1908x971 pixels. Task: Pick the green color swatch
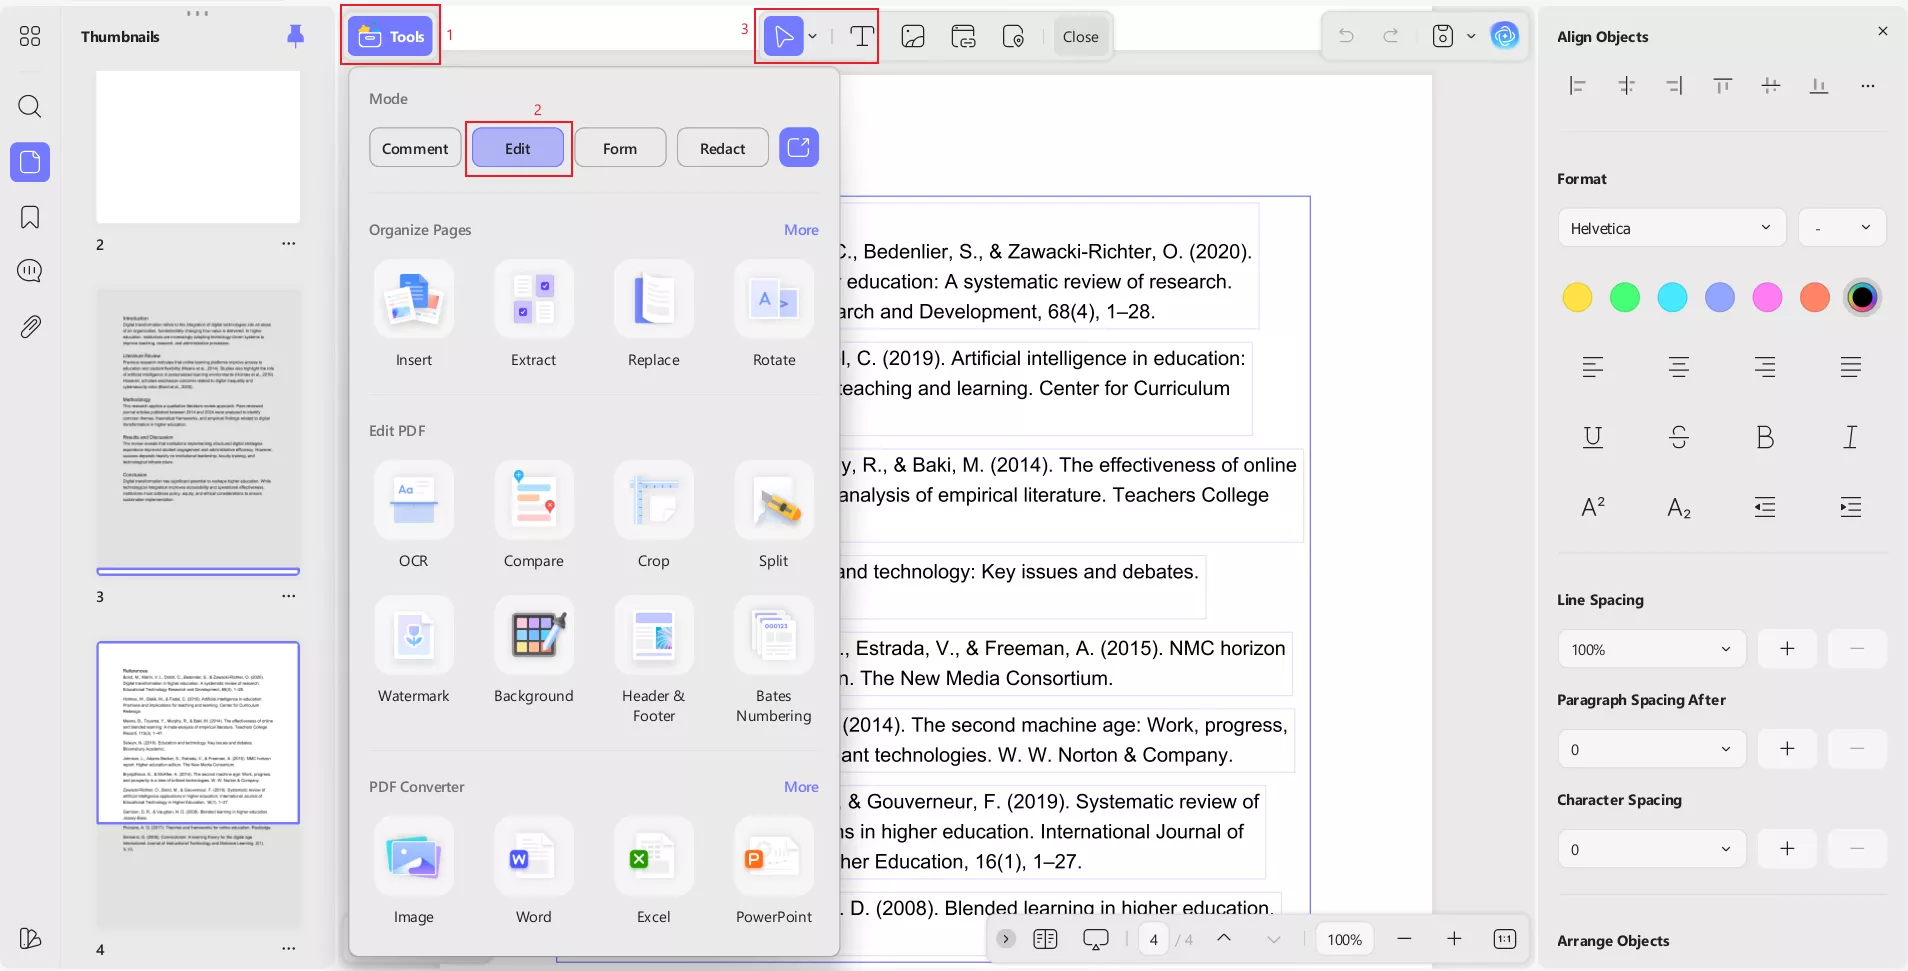(1625, 297)
